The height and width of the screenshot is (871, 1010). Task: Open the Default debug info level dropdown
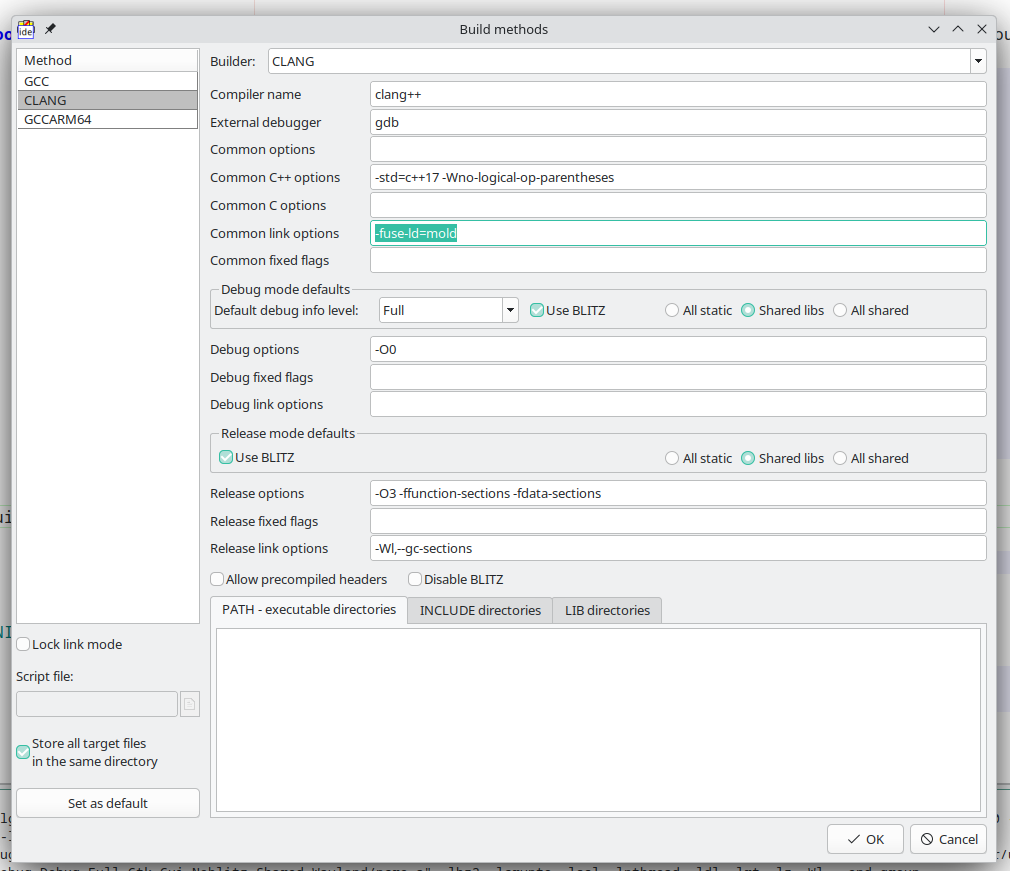pos(510,310)
